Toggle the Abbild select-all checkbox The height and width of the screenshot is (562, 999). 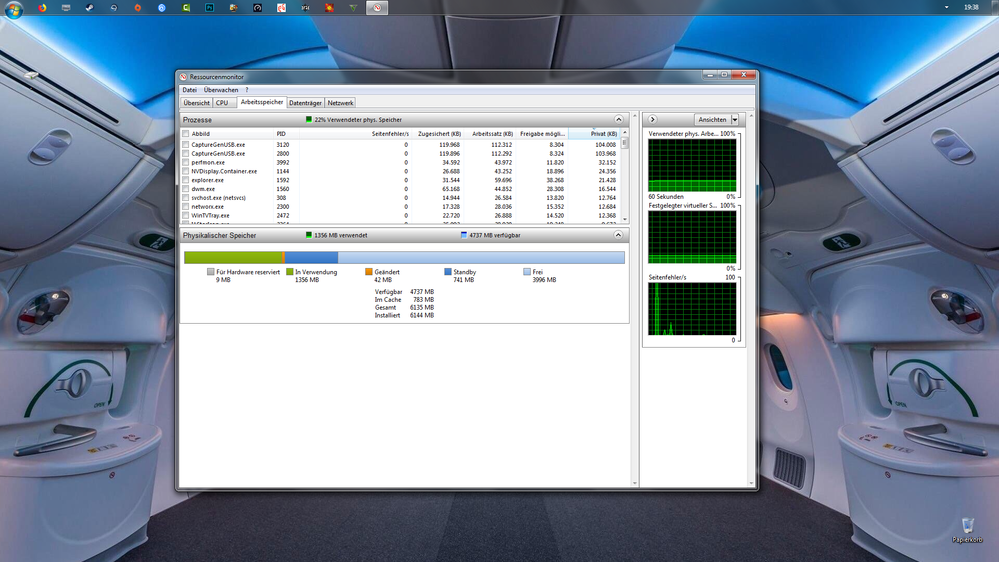[185, 134]
